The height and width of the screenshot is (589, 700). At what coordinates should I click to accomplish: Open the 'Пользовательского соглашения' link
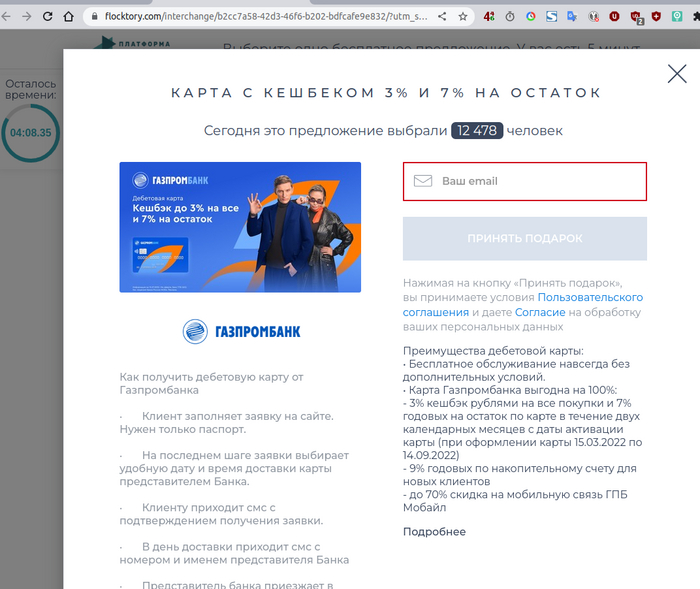(523, 305)
